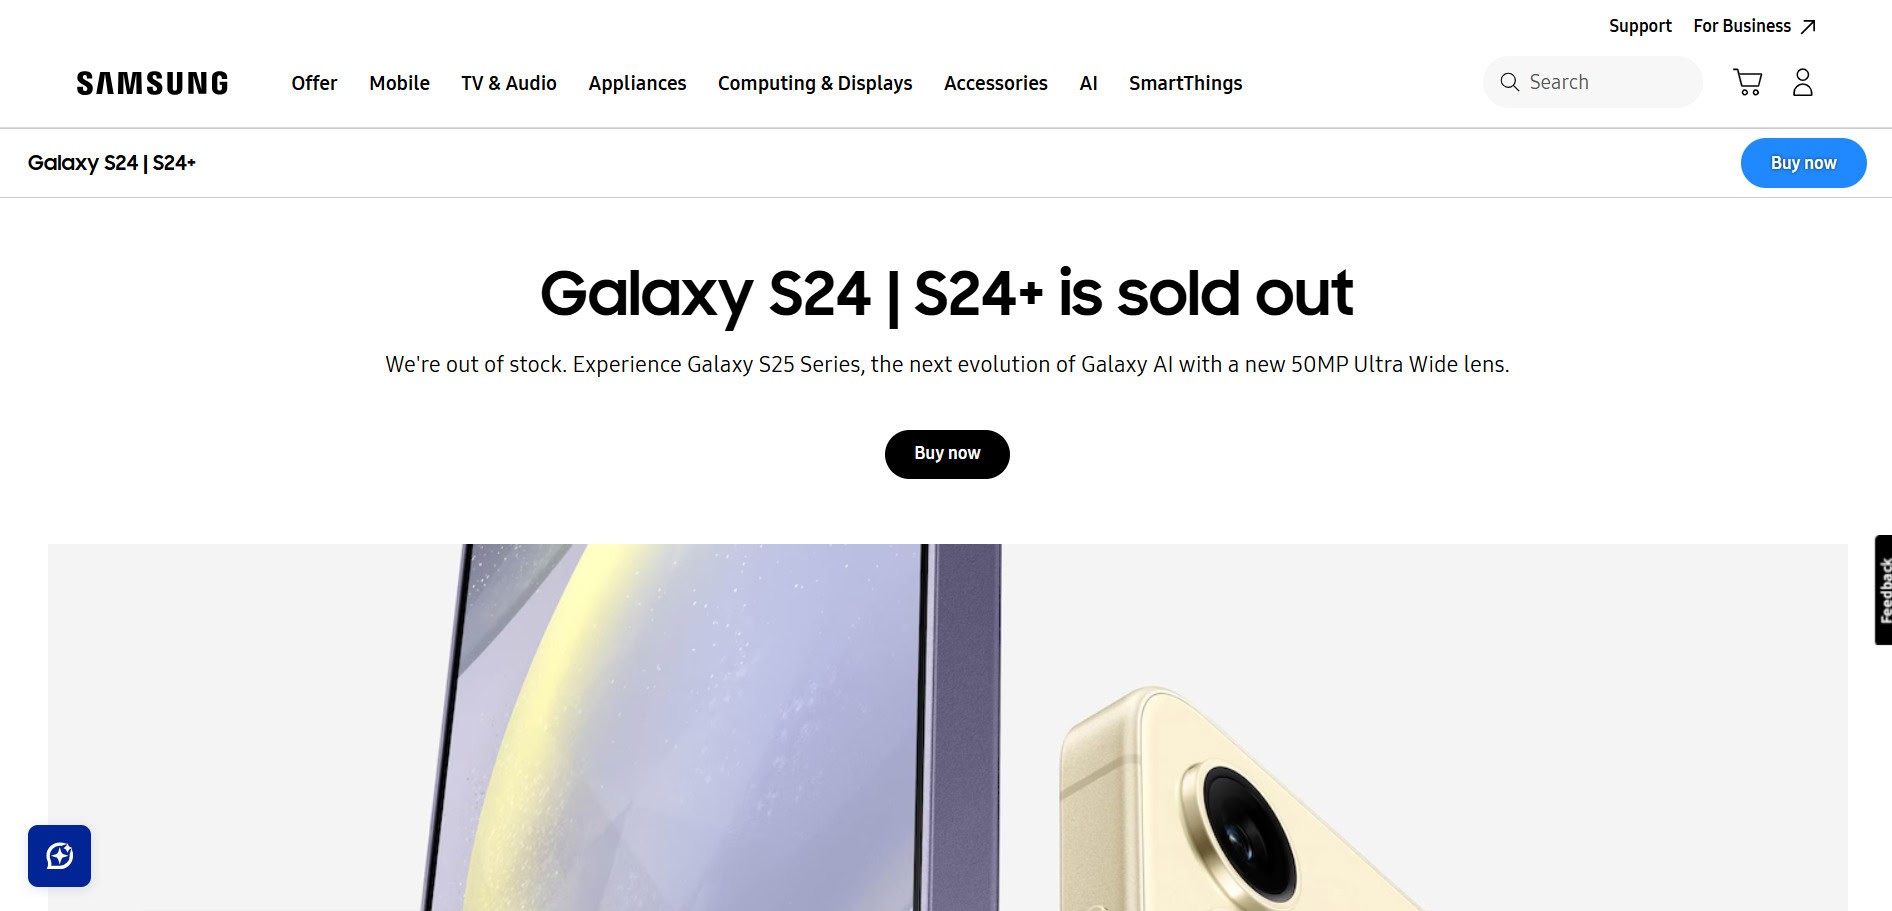Open the Mobile menu
This screenshot has width=1892, height=911.
click(399, 83)
